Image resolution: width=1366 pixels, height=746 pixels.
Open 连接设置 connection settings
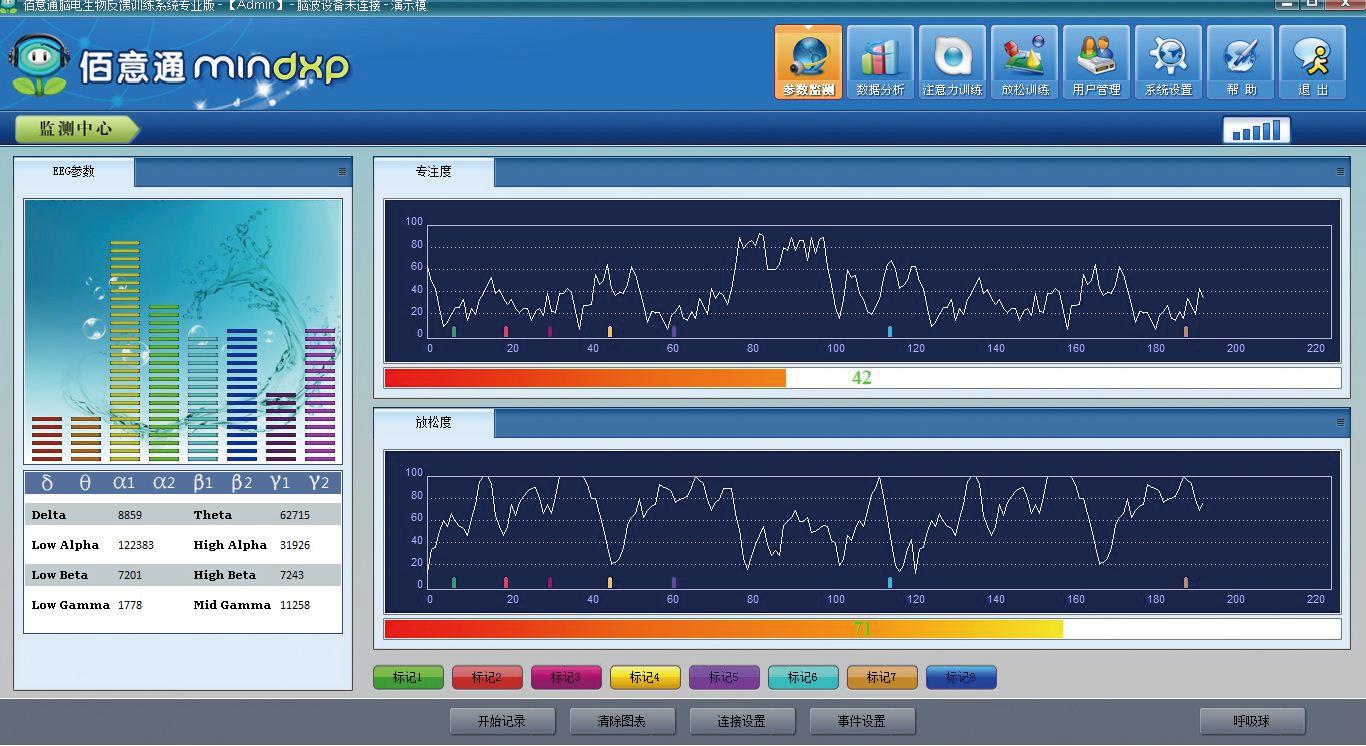[x=741, y=721]
